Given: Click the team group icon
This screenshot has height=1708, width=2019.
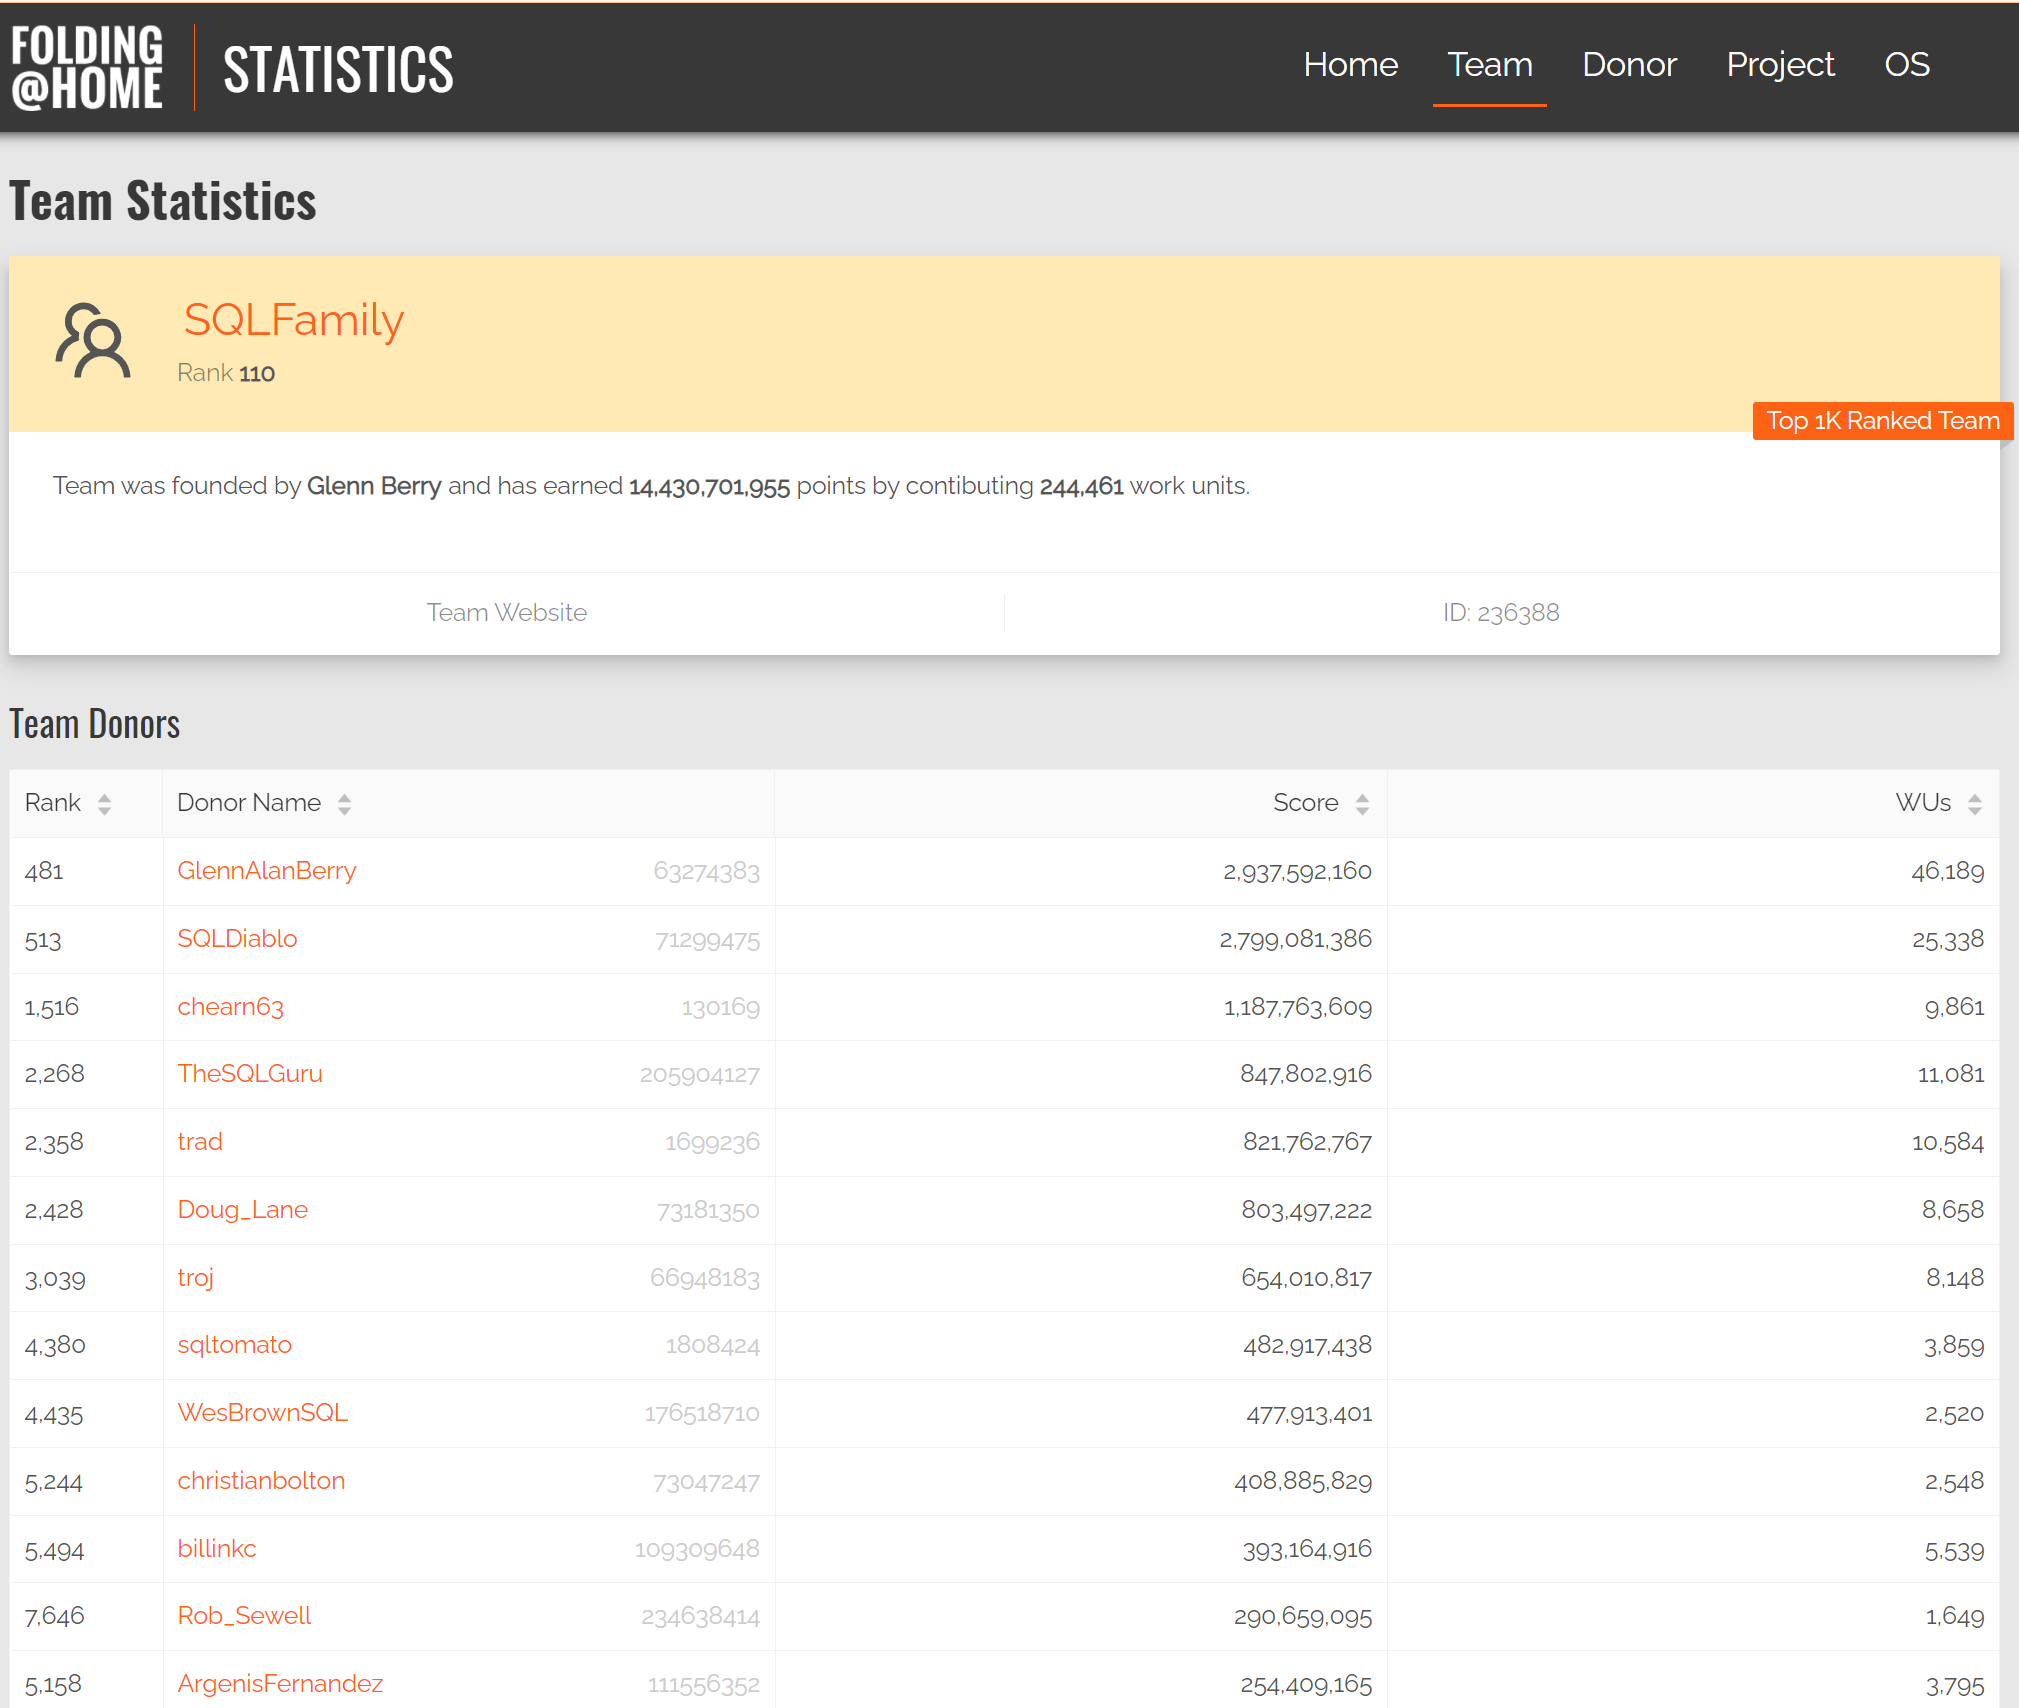Looking at the screenshot, I should point(92,341).
